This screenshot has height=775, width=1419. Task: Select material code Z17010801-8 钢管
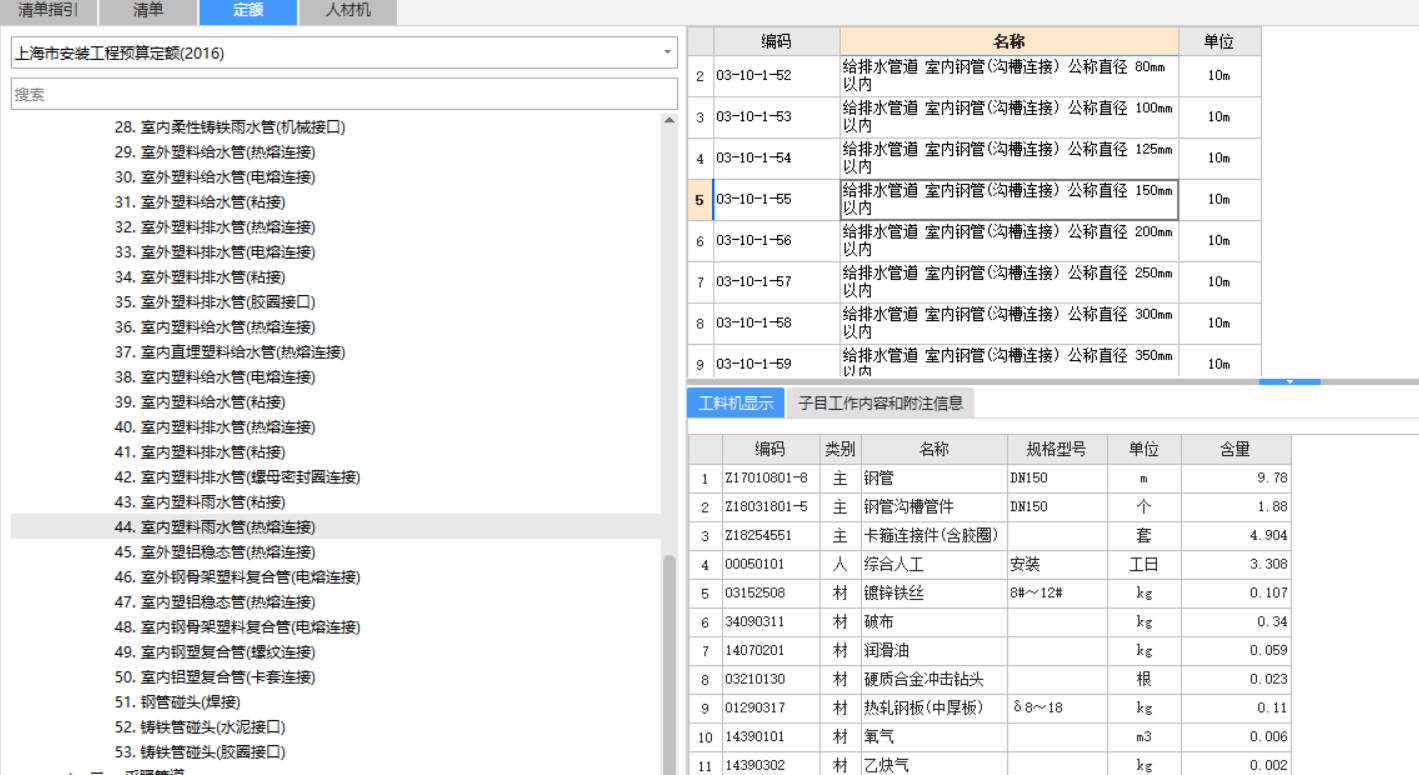990,478
